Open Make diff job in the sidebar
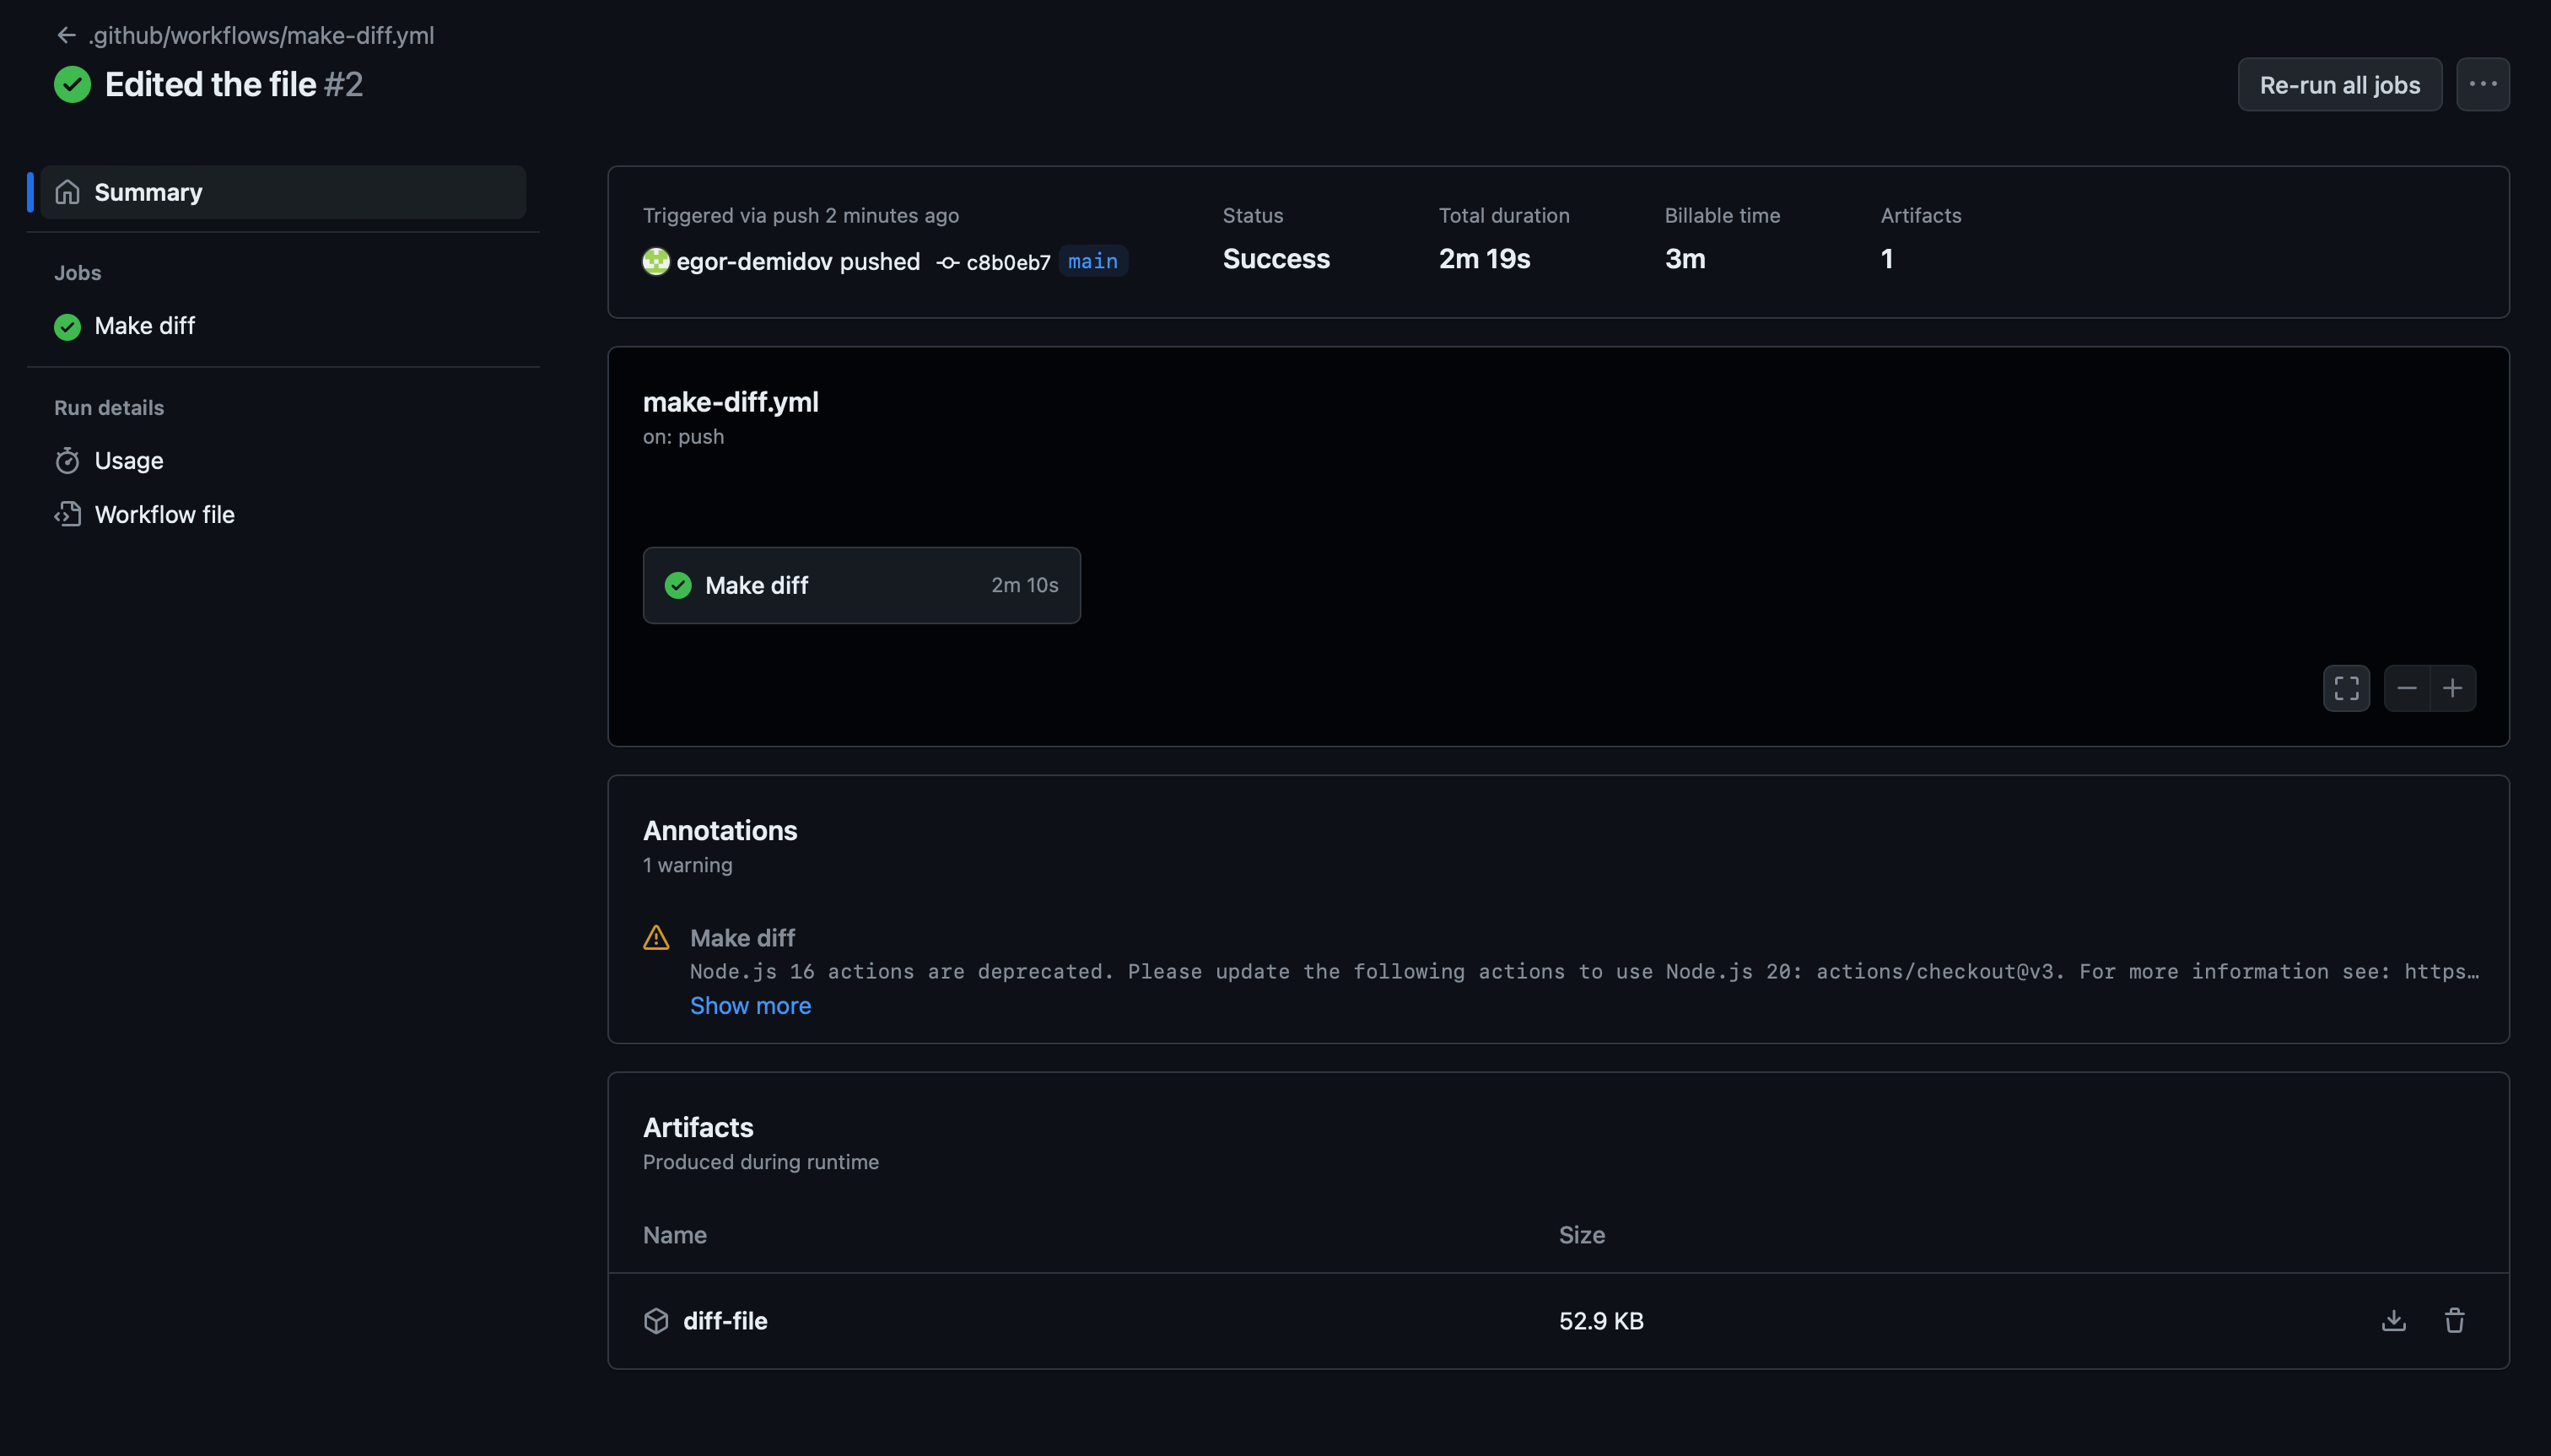Viewport: 2551px width, 1456px height. (x=144, y=326)
